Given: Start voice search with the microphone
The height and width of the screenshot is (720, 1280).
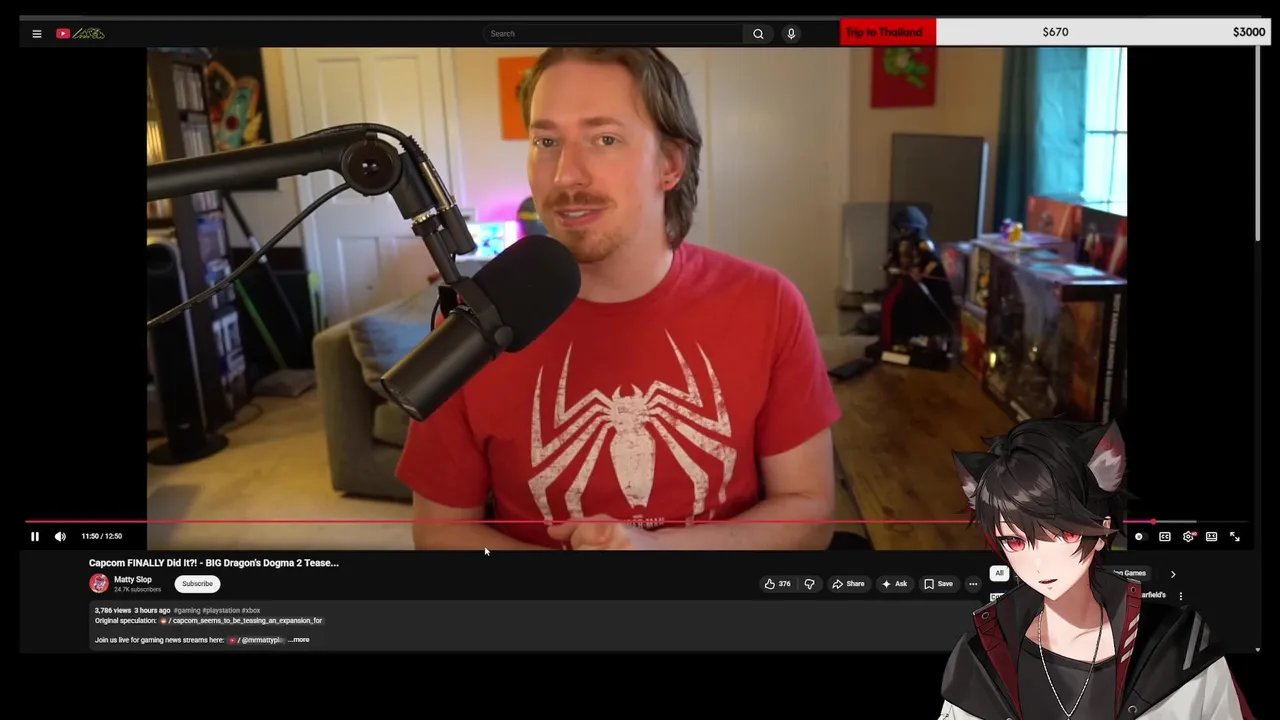Looking at the screenshot, I should 791,34.
